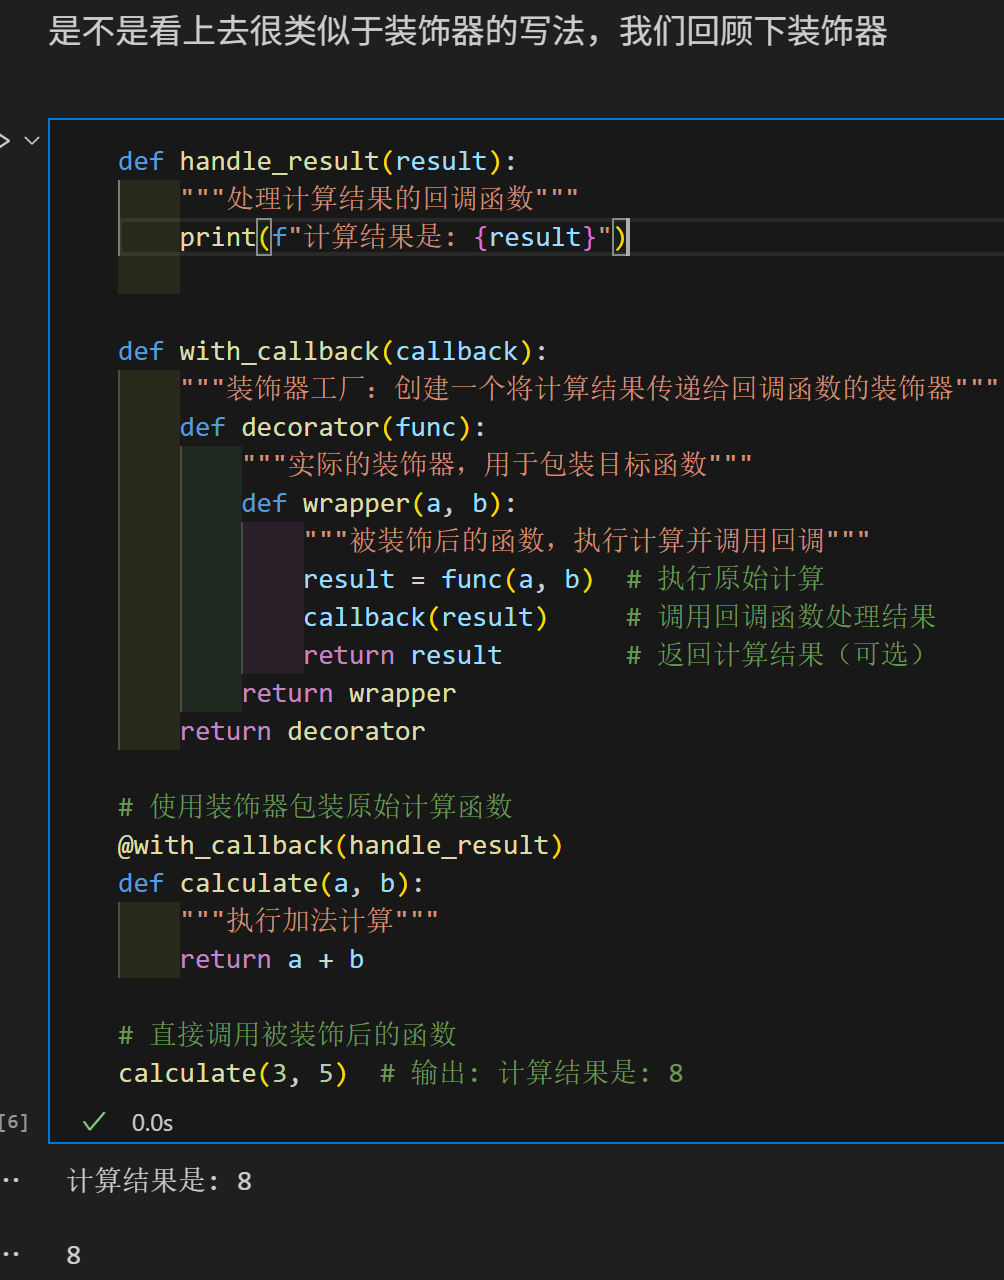Click the 'return a + b' statement
The height and width of the screenshot is (1280, 1004).
click(x=272, y=959)
